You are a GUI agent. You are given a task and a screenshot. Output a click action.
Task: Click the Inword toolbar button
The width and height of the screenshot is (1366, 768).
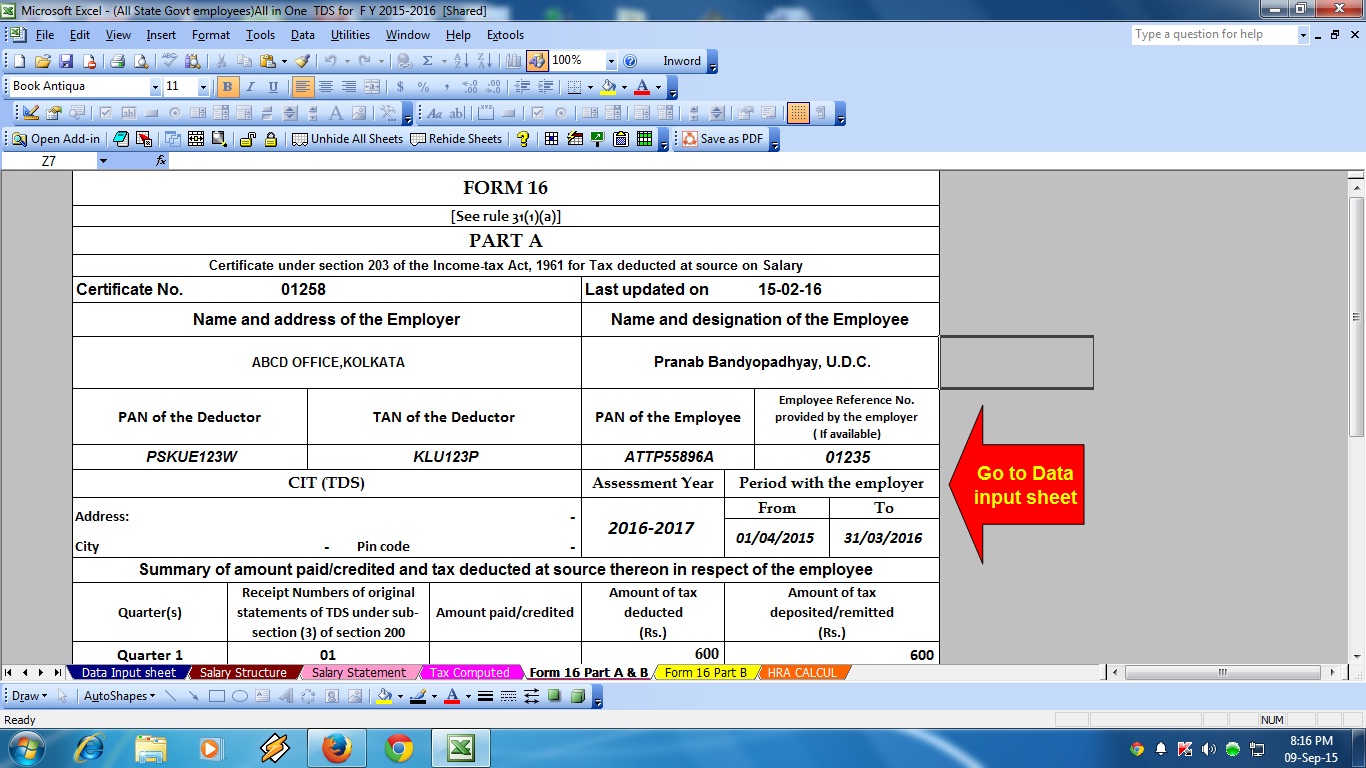point(682,61)
